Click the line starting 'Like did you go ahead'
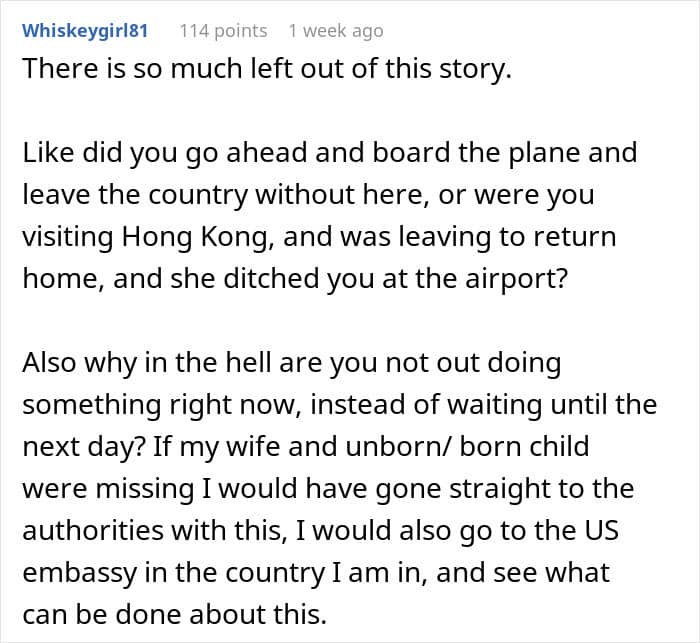Viewport: 700px width, 643px height. [x=330, y=153]
